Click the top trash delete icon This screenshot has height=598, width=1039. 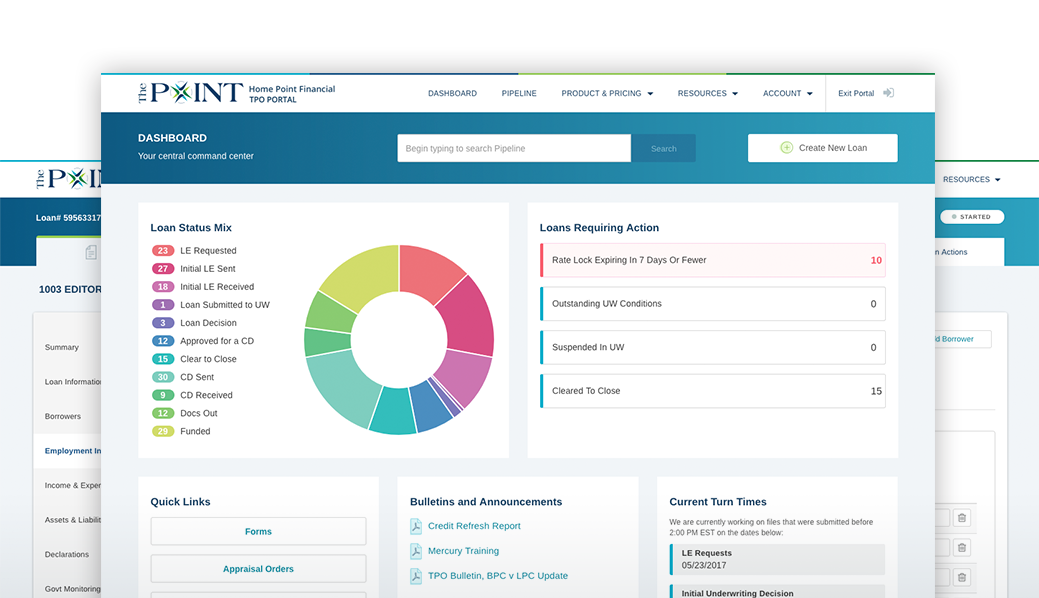pyautogui.click(x=962, y=517)
